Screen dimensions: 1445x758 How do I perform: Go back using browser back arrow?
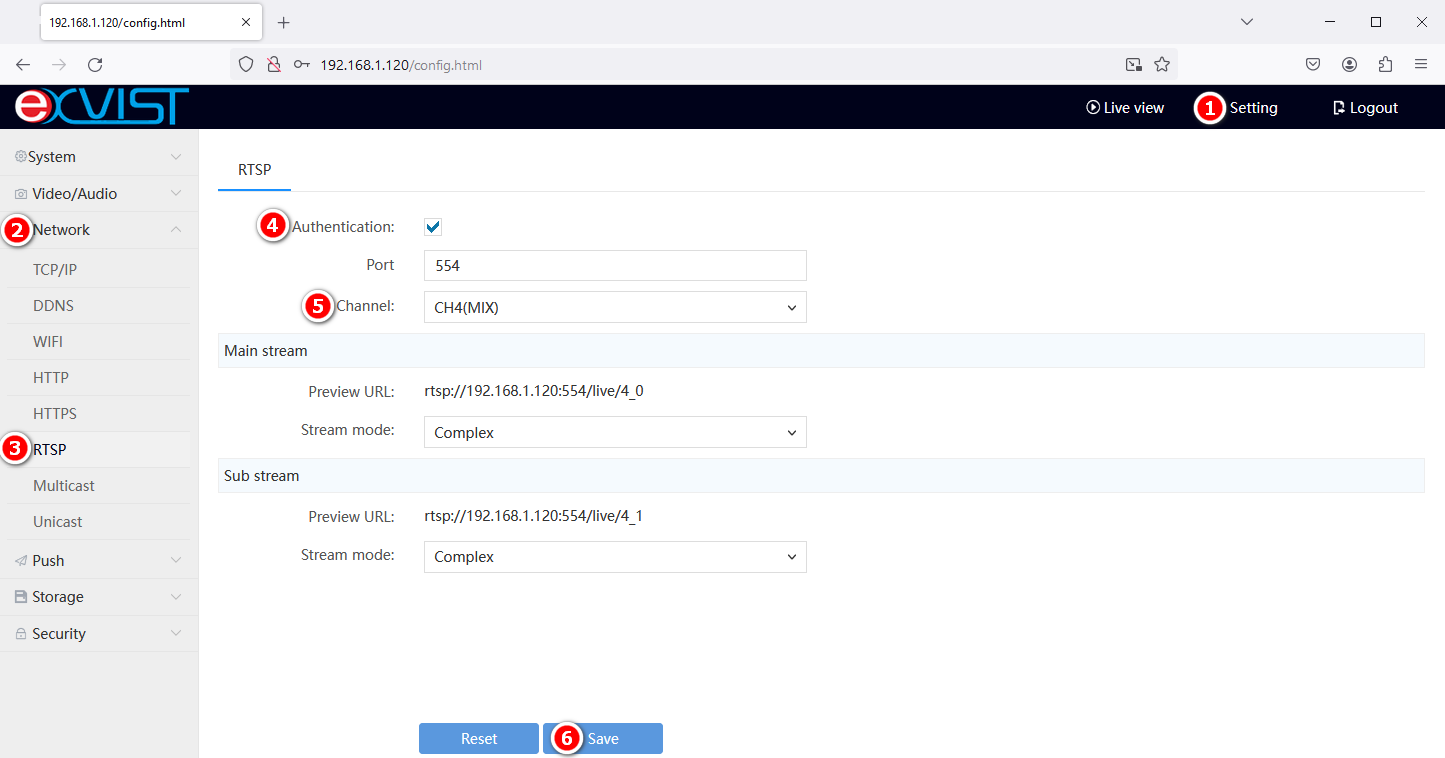(x=23, y=64)
